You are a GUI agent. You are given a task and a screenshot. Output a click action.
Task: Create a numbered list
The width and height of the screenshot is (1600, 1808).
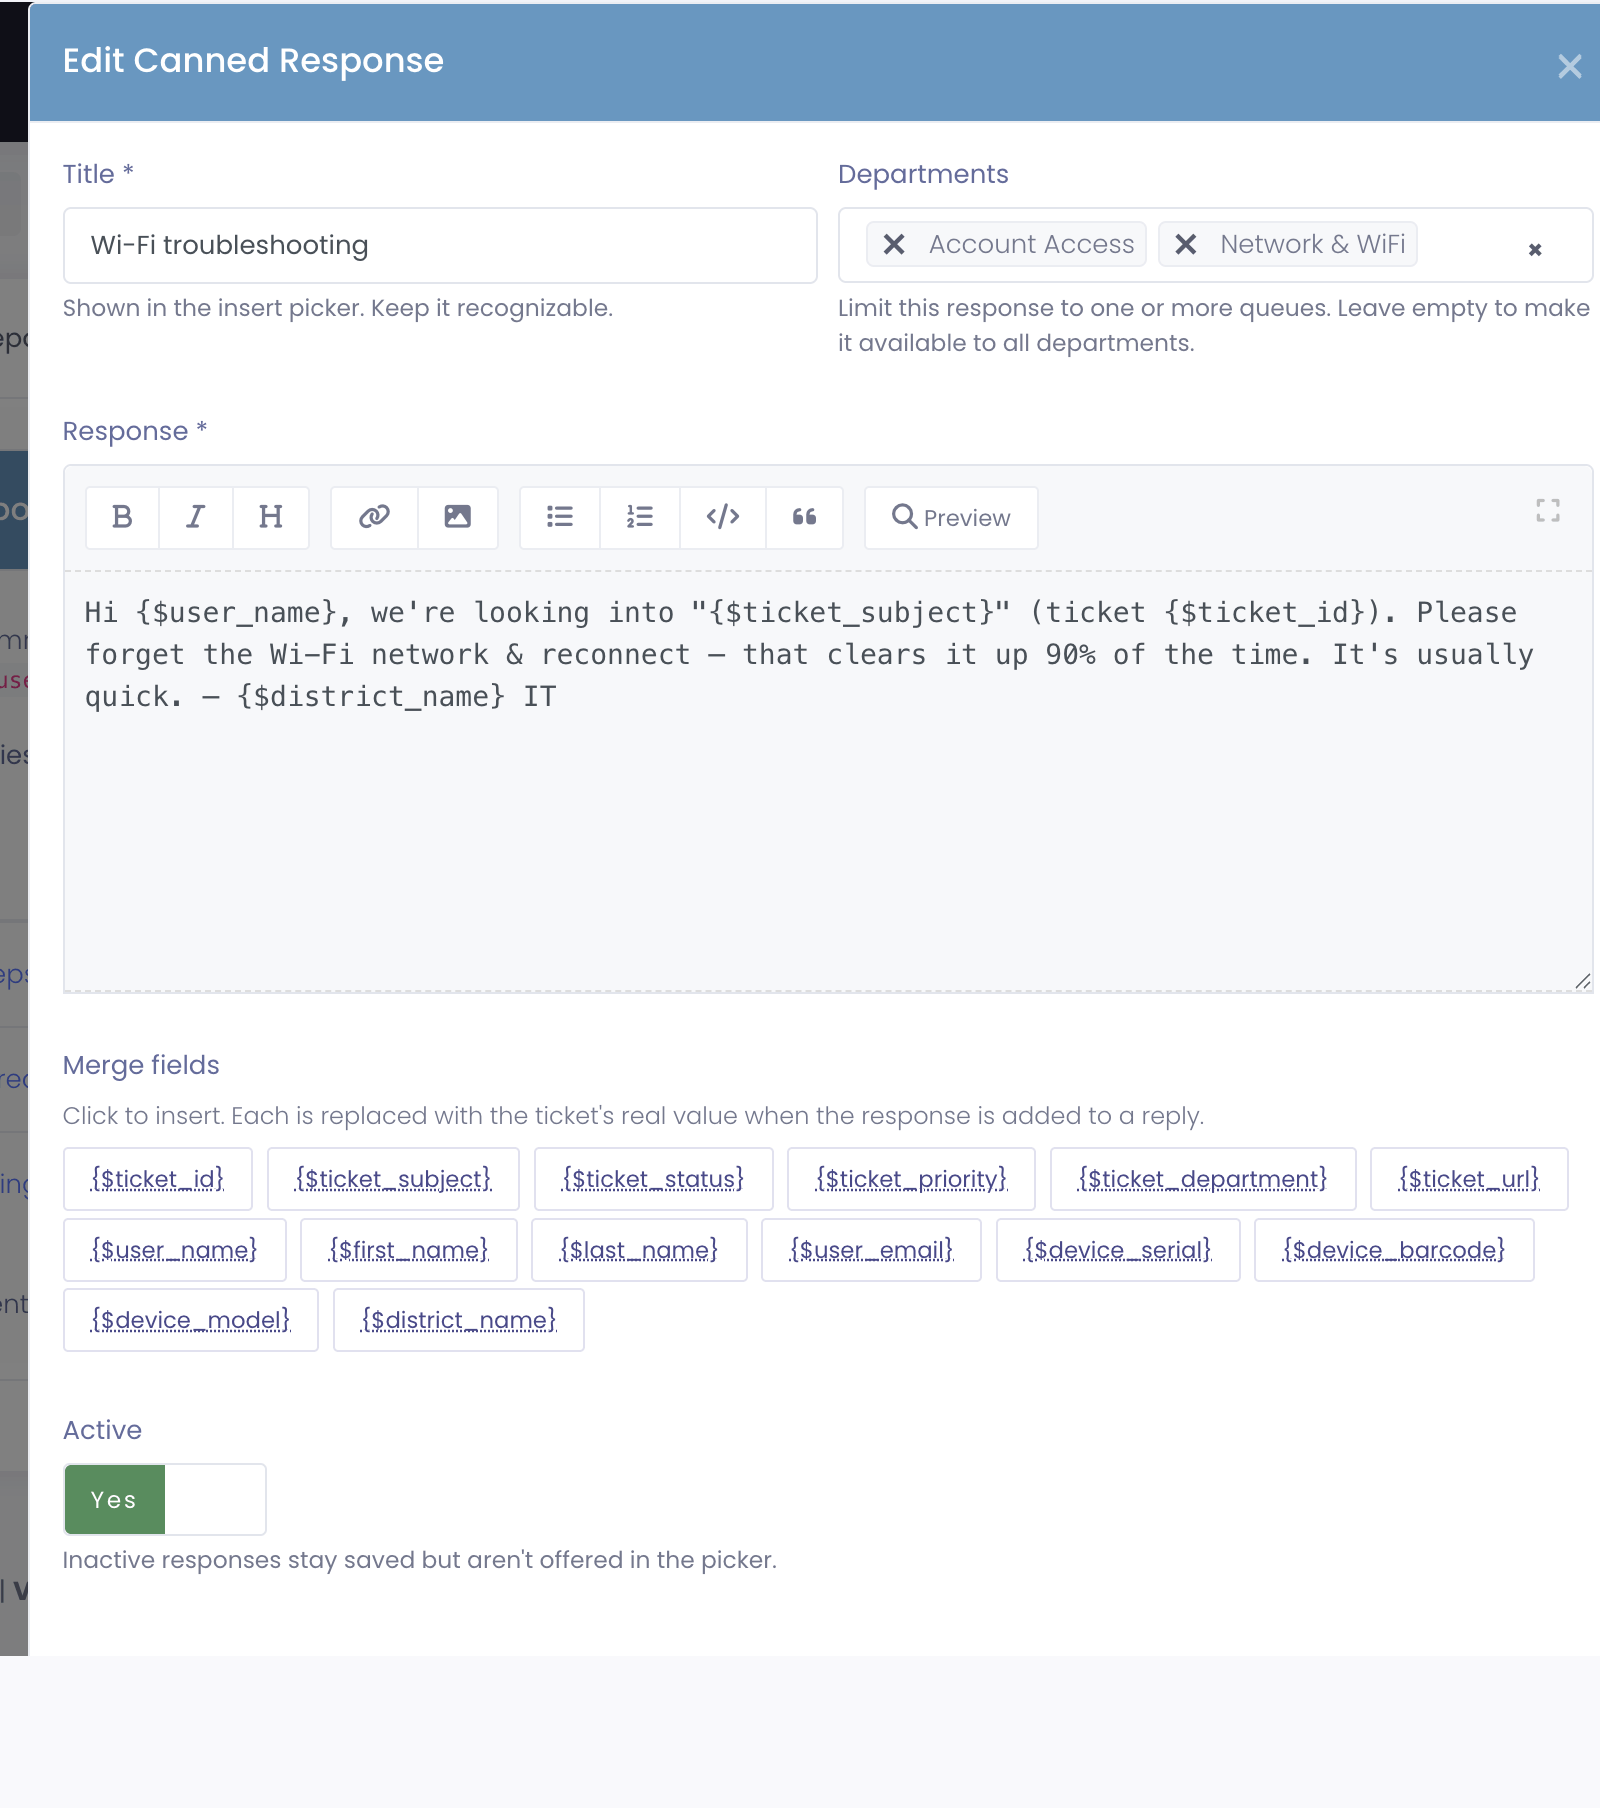[640, 517]
